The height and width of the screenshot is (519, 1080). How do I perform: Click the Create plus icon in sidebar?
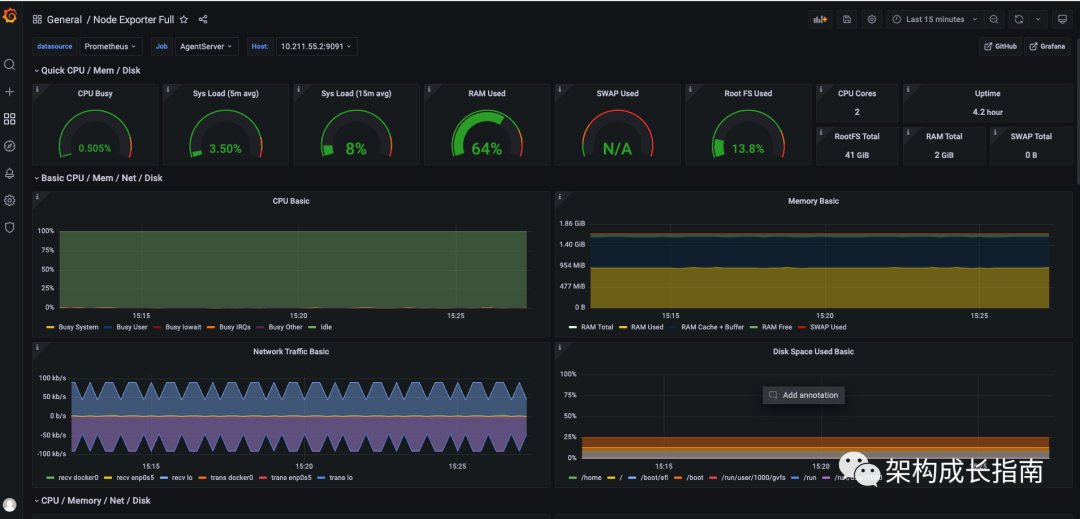pyautogui.click(x=10, y=92)
